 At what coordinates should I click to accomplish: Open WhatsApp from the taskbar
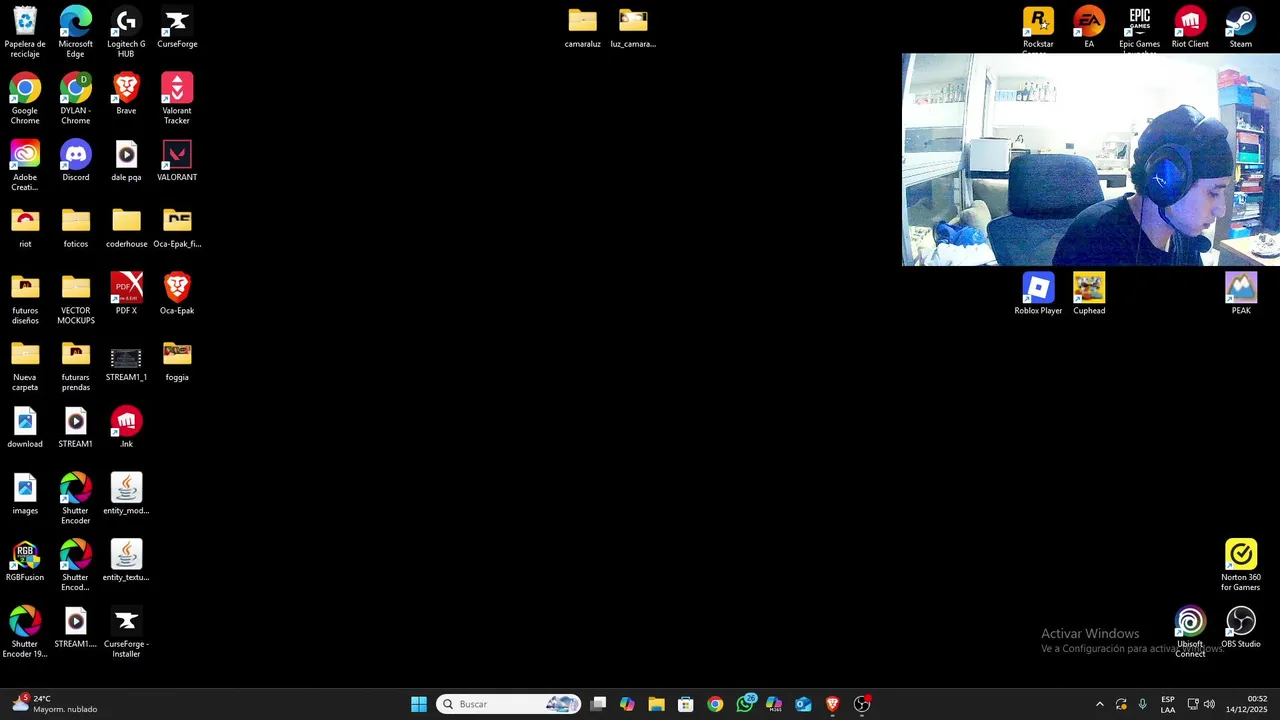click(745, 704)
